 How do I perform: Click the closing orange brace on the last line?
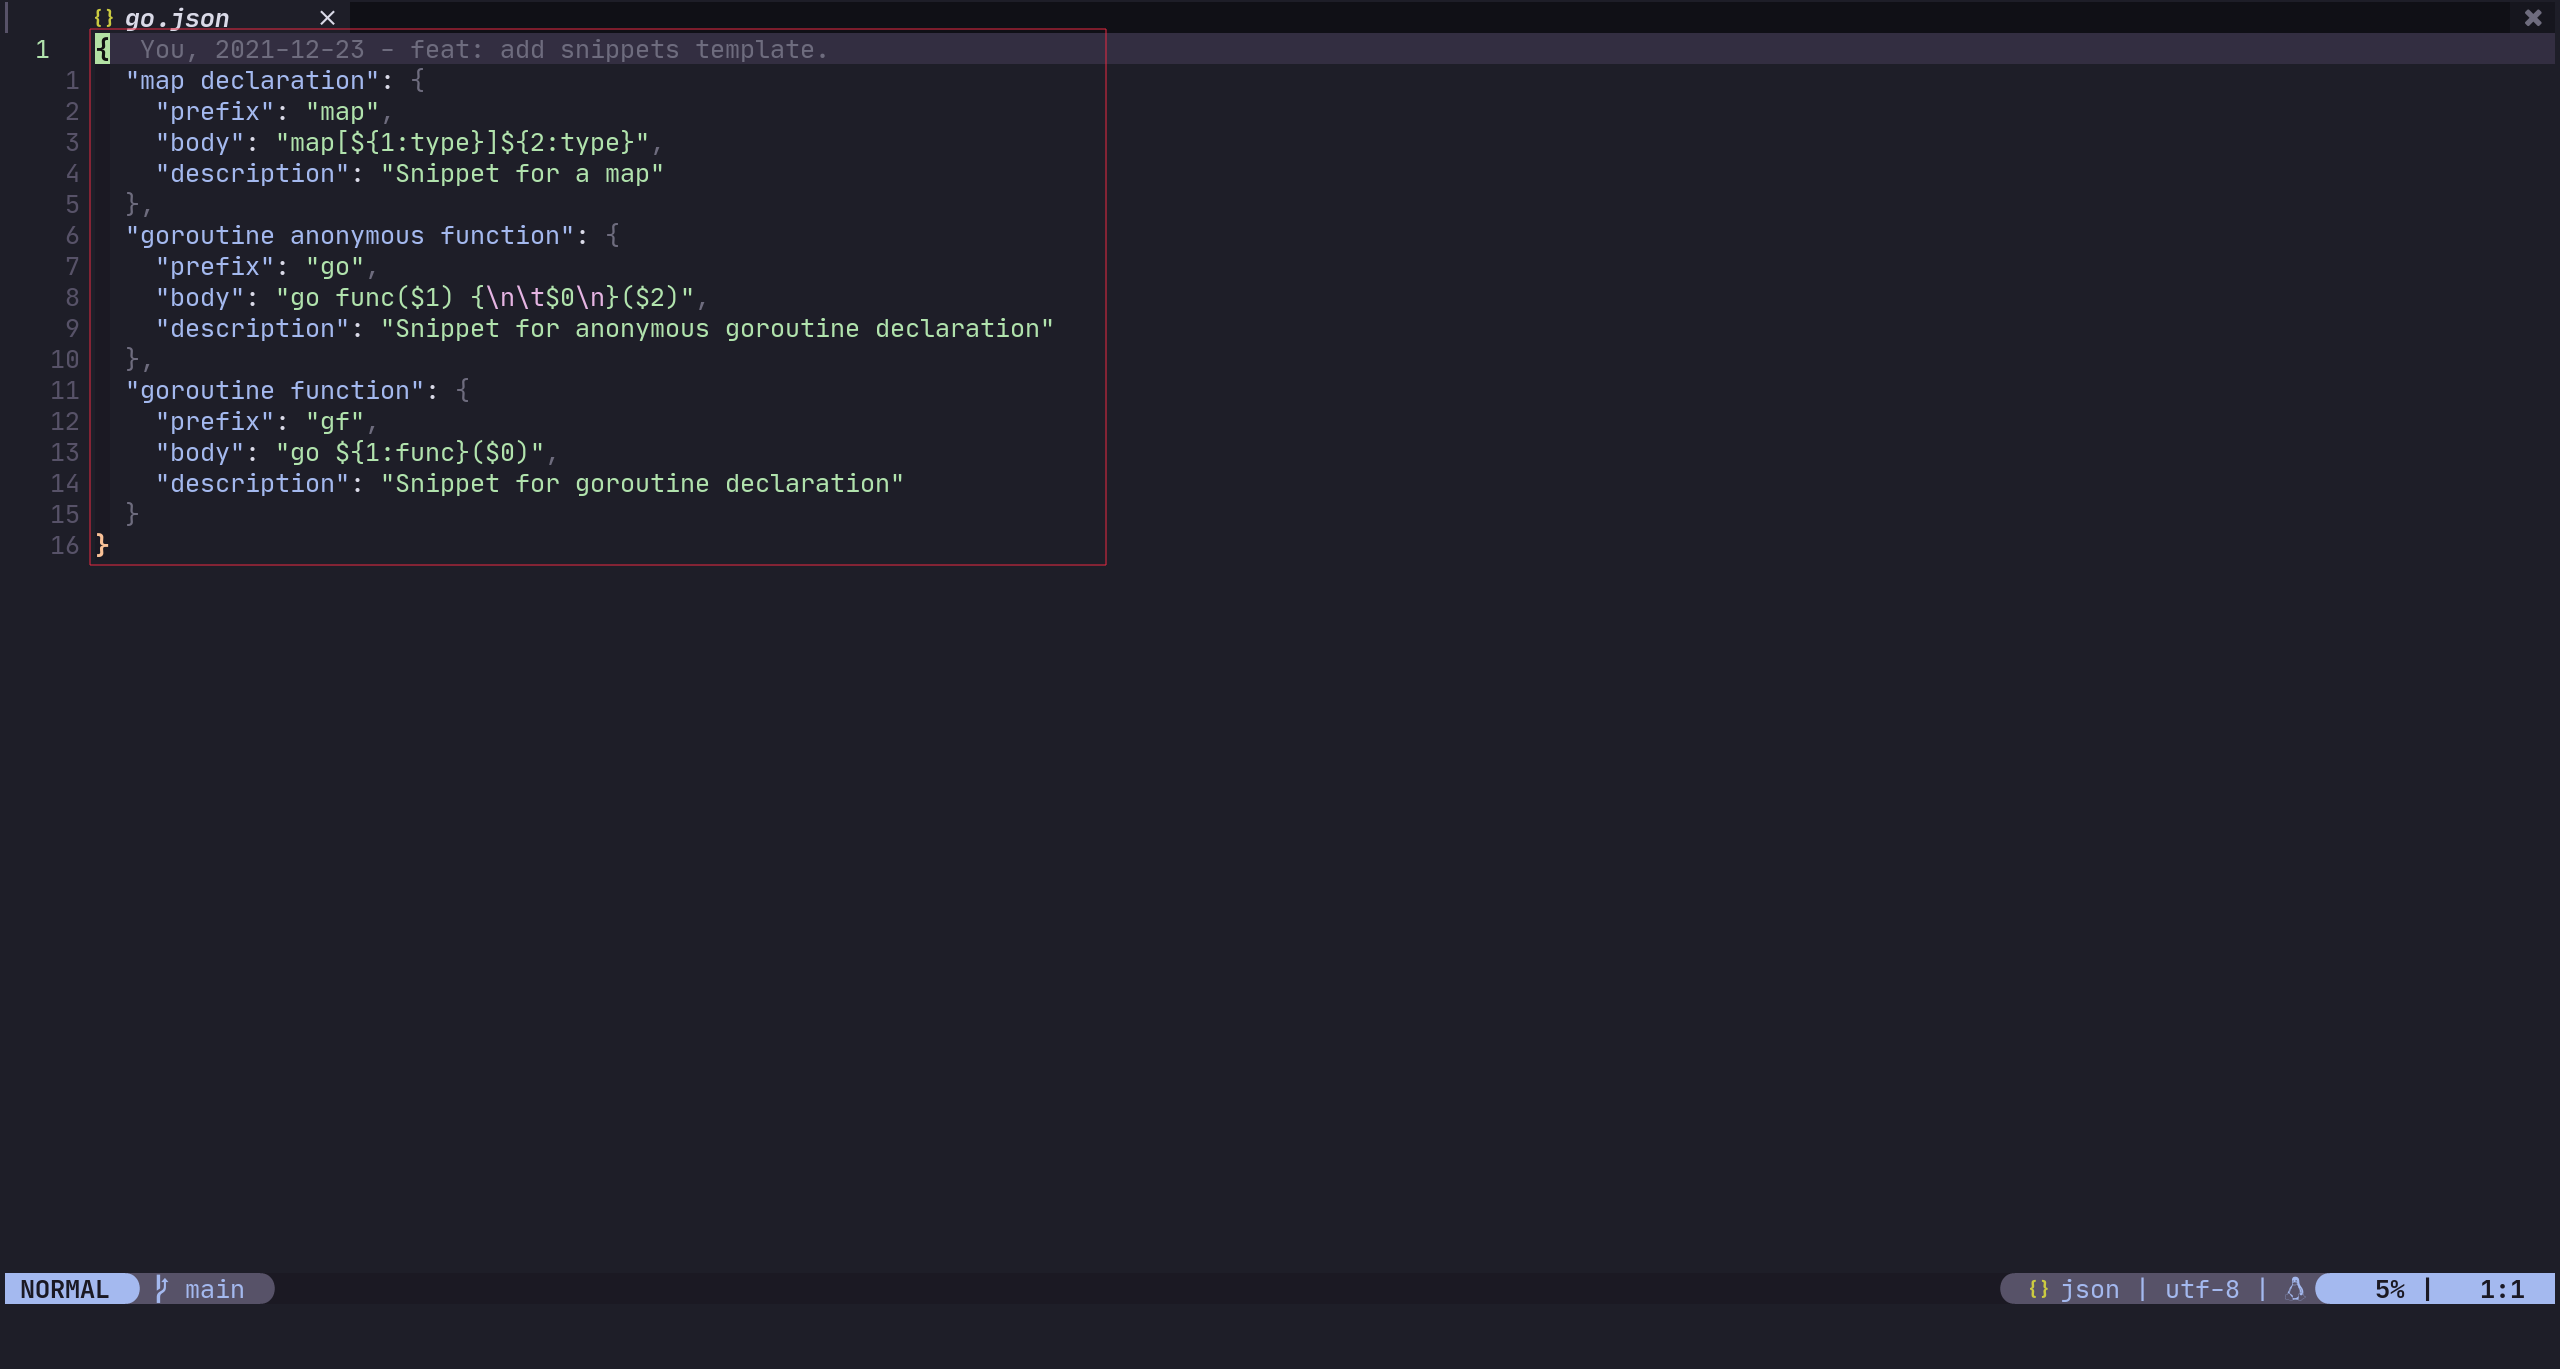(102, 546)
